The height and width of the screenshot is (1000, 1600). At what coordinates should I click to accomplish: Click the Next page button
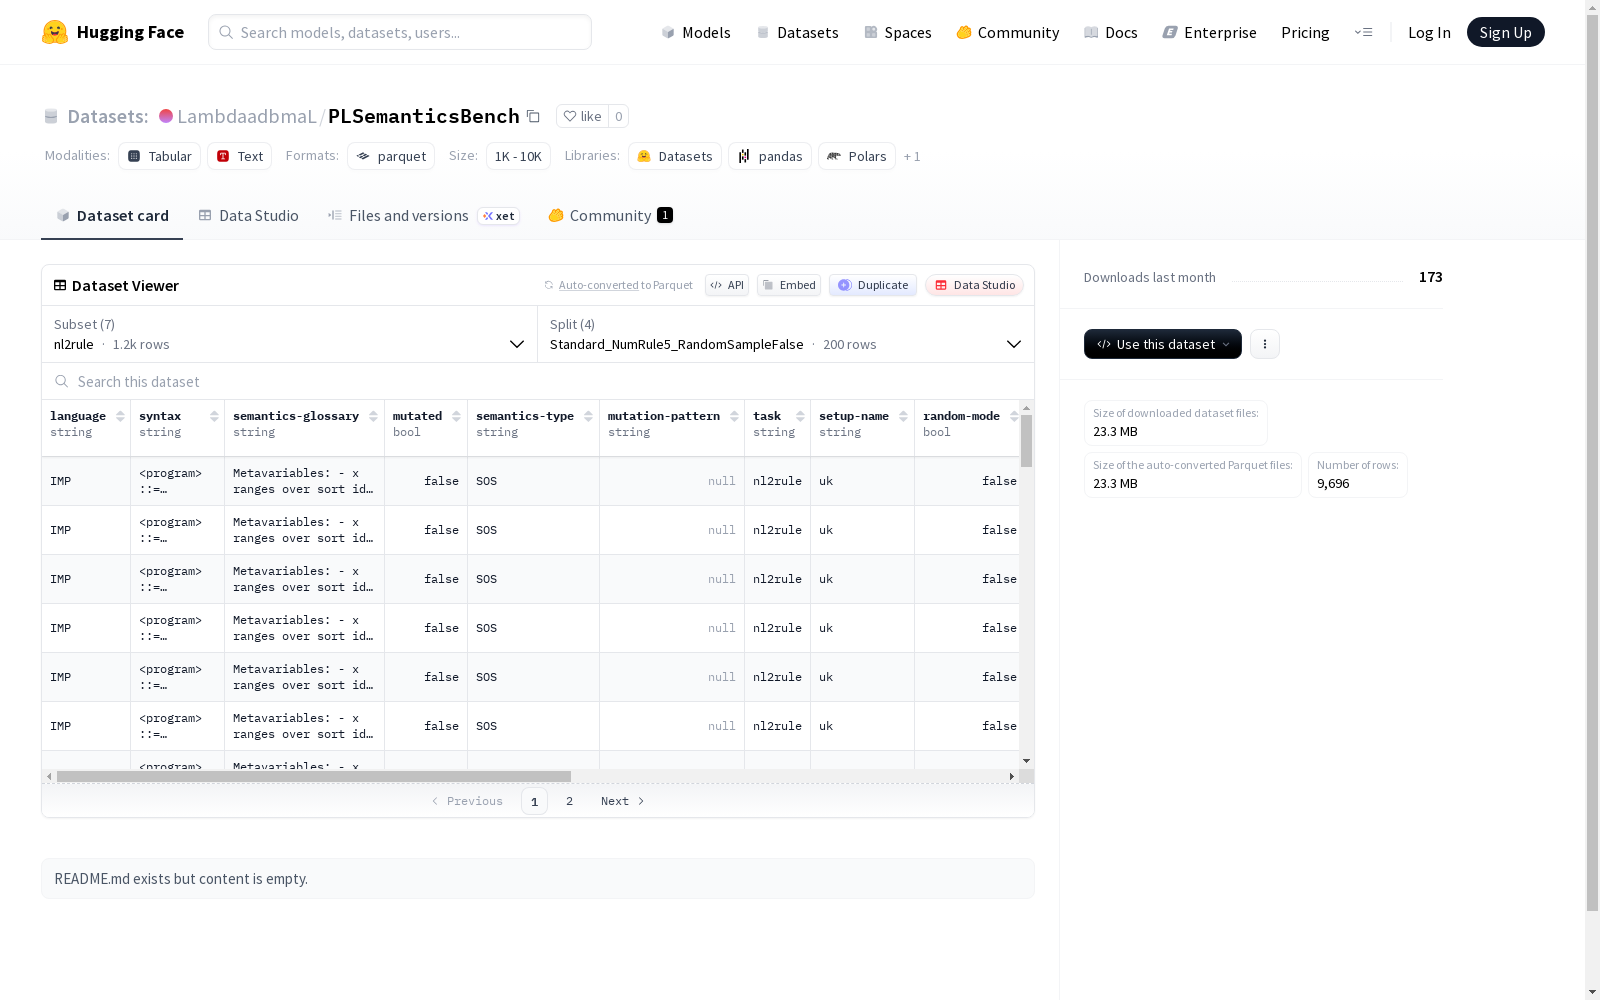click(622, 801)
